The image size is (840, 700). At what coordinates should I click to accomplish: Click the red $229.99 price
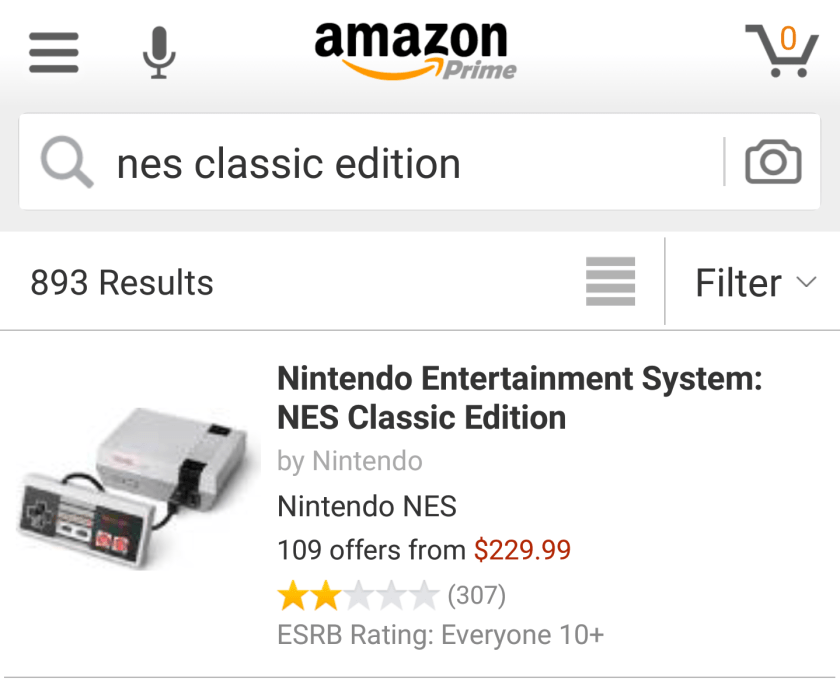tap(522, 550)
